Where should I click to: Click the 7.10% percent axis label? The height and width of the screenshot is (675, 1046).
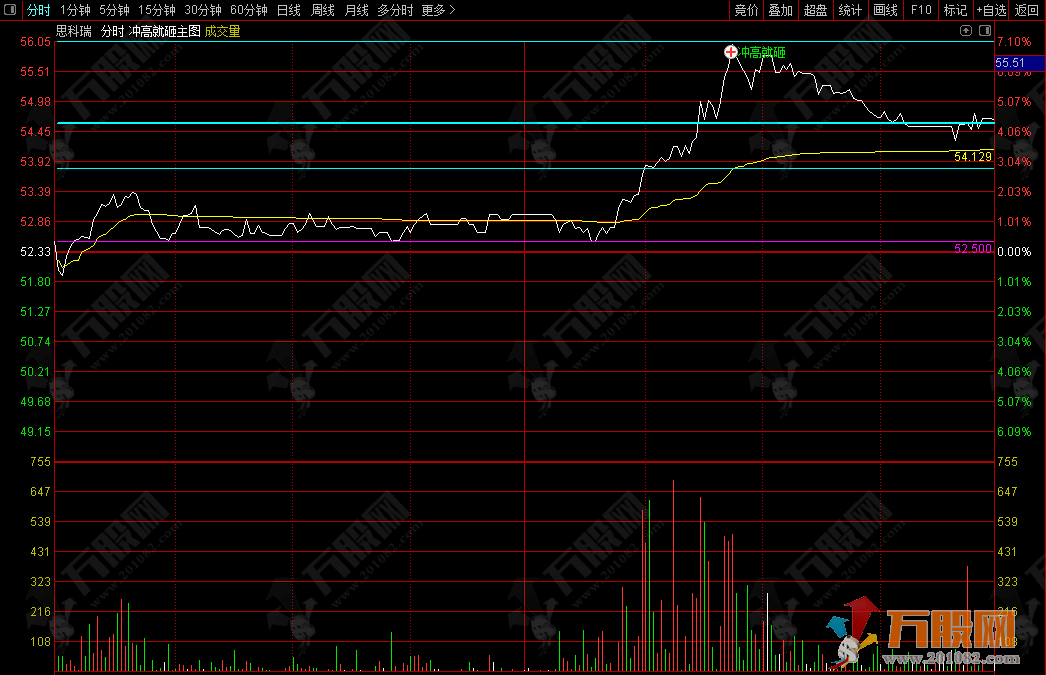coord(1014,41)
